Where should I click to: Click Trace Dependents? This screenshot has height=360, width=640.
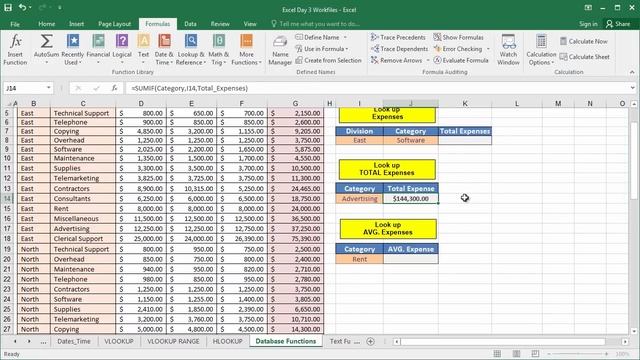(x=399, y=49)
